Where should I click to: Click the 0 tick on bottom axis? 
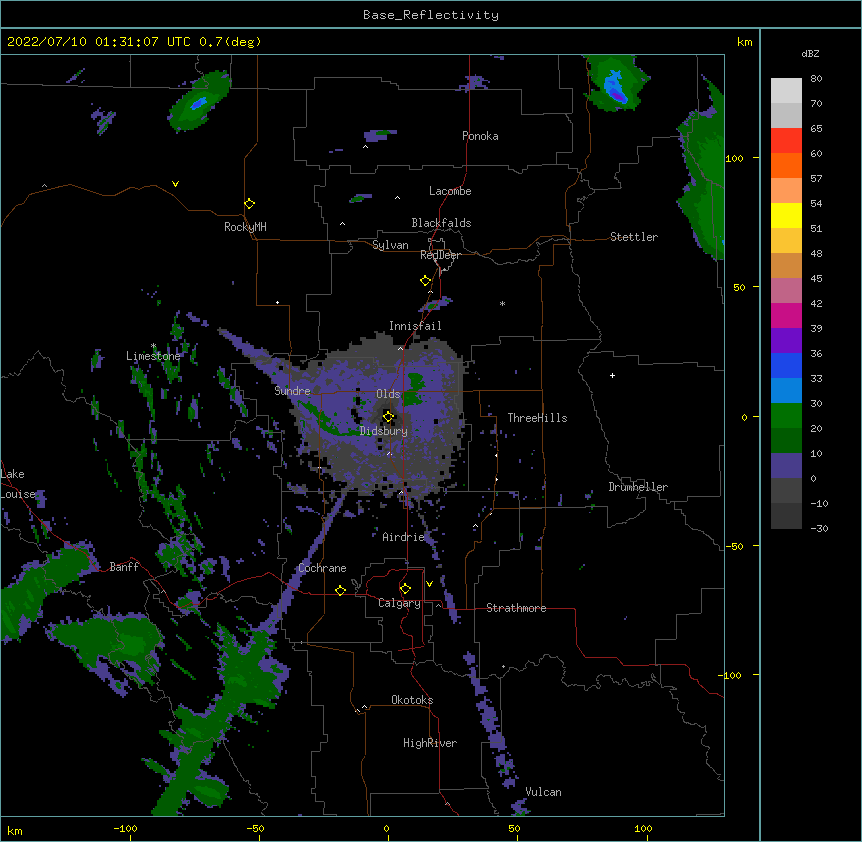click(386, 828)
